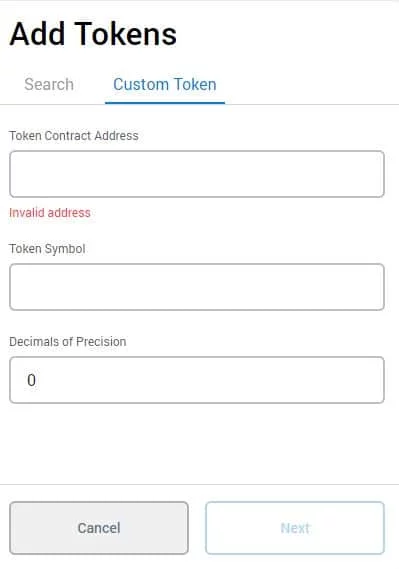
Task: Select the Custom Token tab
Action: tap(165, 85)
